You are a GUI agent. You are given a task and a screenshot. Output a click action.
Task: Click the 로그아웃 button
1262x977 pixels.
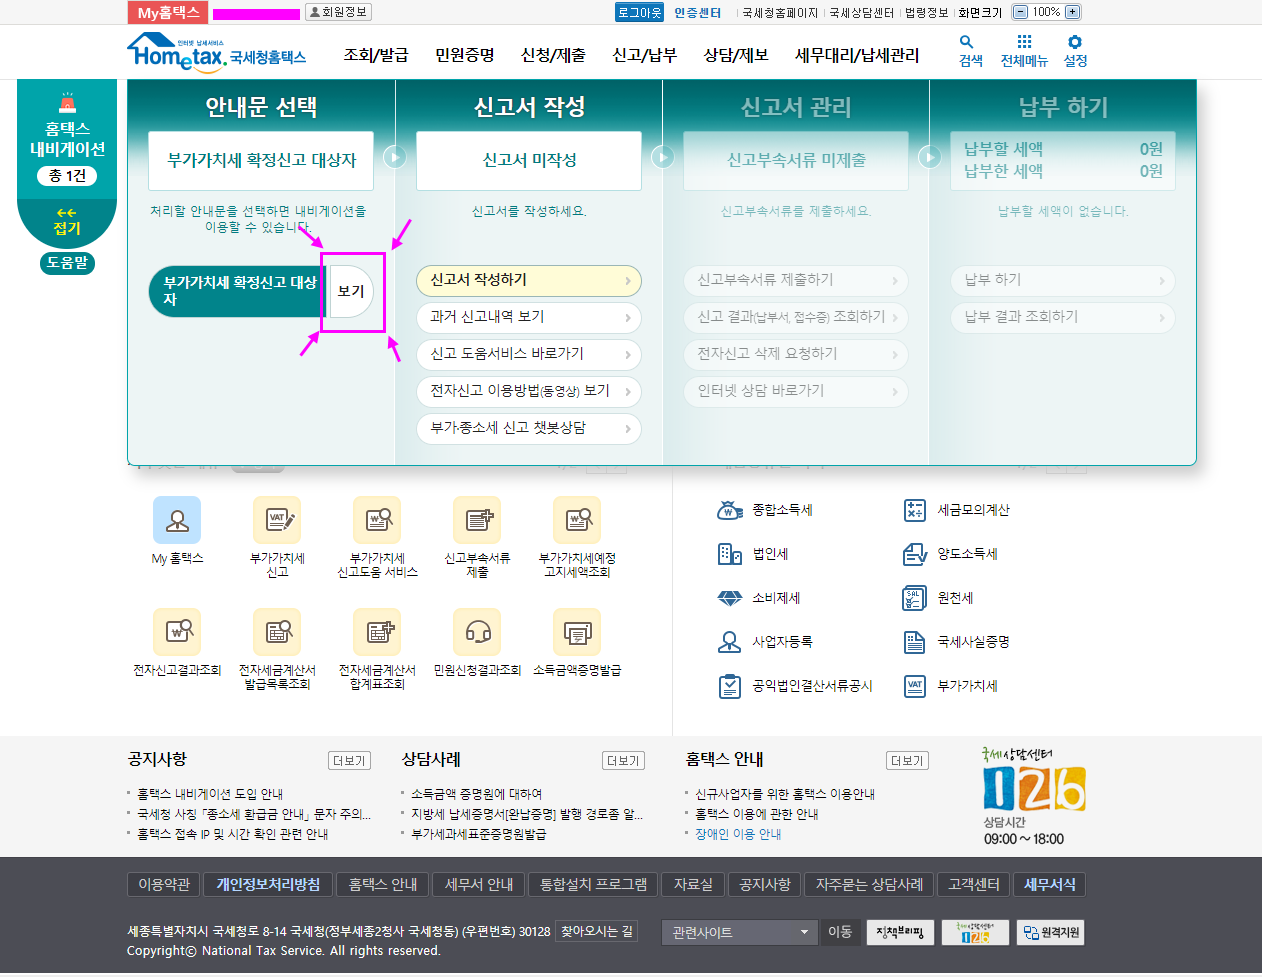640,12
